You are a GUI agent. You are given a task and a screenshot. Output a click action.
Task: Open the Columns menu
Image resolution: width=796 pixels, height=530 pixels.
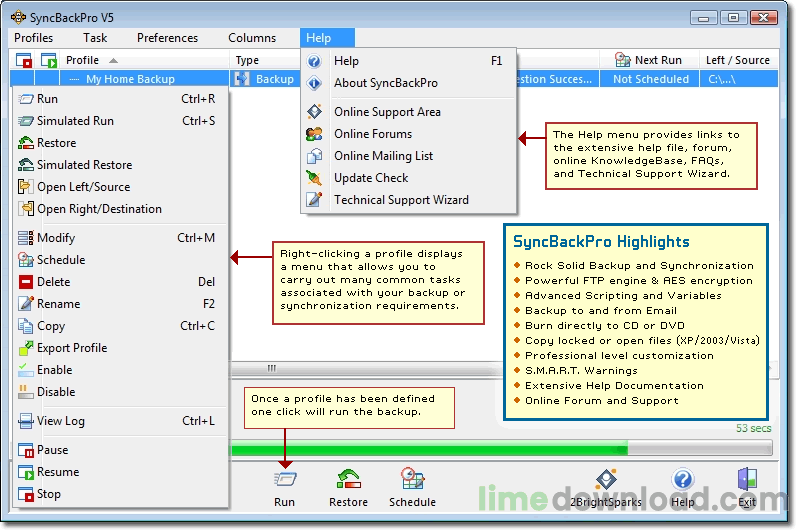click(x=252, y=38)
